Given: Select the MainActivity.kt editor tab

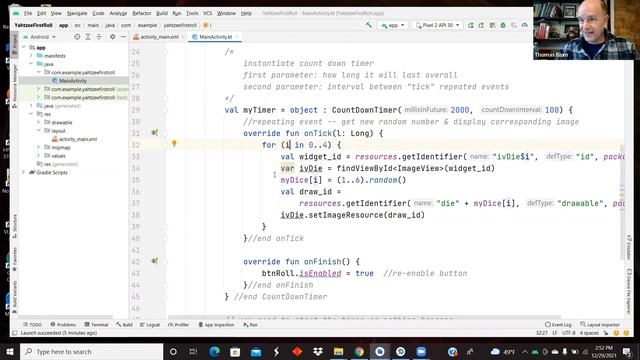Looking at the screenshot, I should pyautogui.click(x=215, y=37).
